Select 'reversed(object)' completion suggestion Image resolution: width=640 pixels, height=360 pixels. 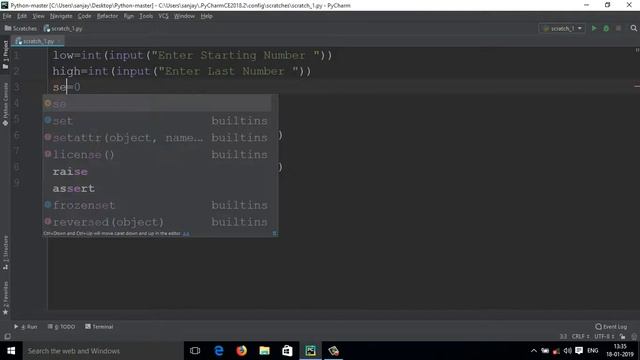click(158, 222)
